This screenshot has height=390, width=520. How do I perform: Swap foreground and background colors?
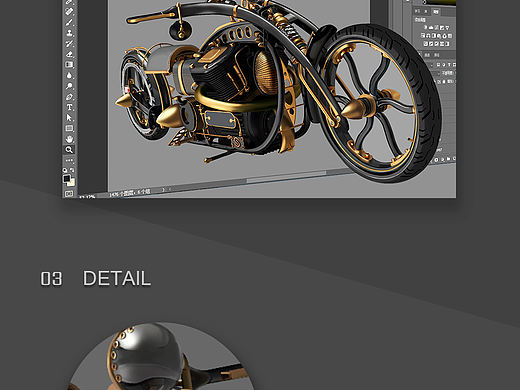point(72,170)
